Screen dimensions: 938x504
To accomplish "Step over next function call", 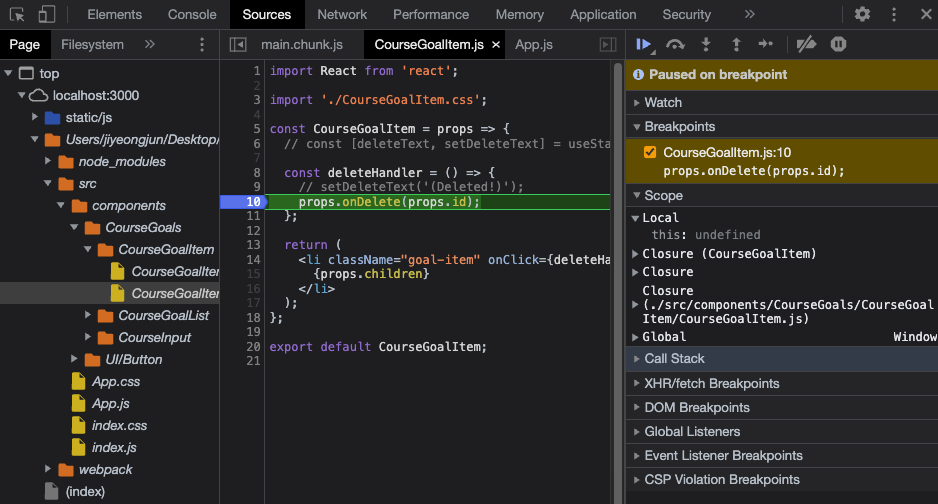I will (675, 44).
